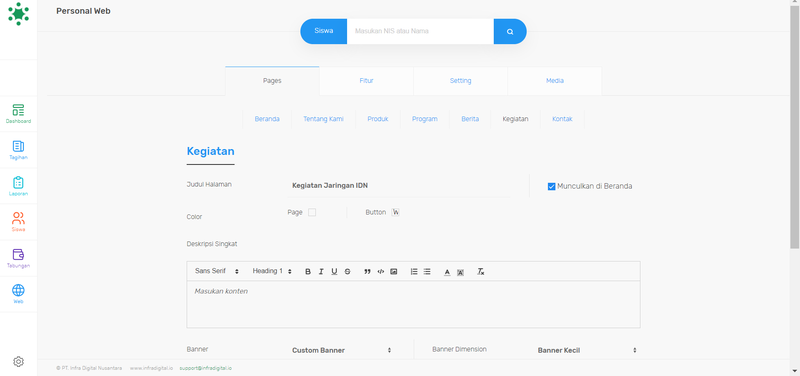Open the Kontak sub-page
800x376 pixels.
coord(562,119)
